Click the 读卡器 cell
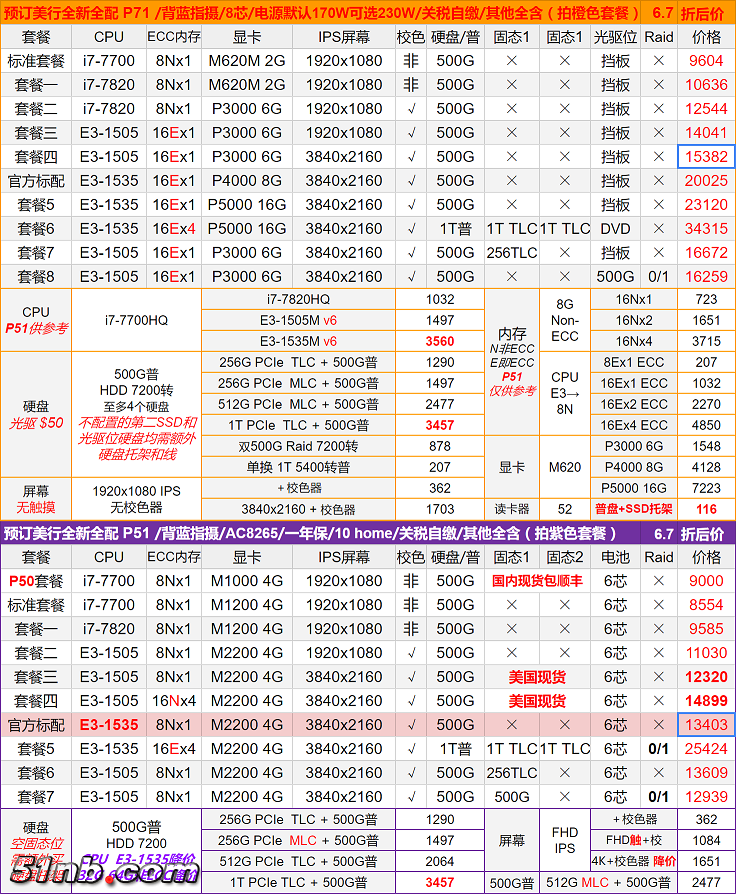The width and height of the screenshot is (736, 894). click(x=511, y=509)
